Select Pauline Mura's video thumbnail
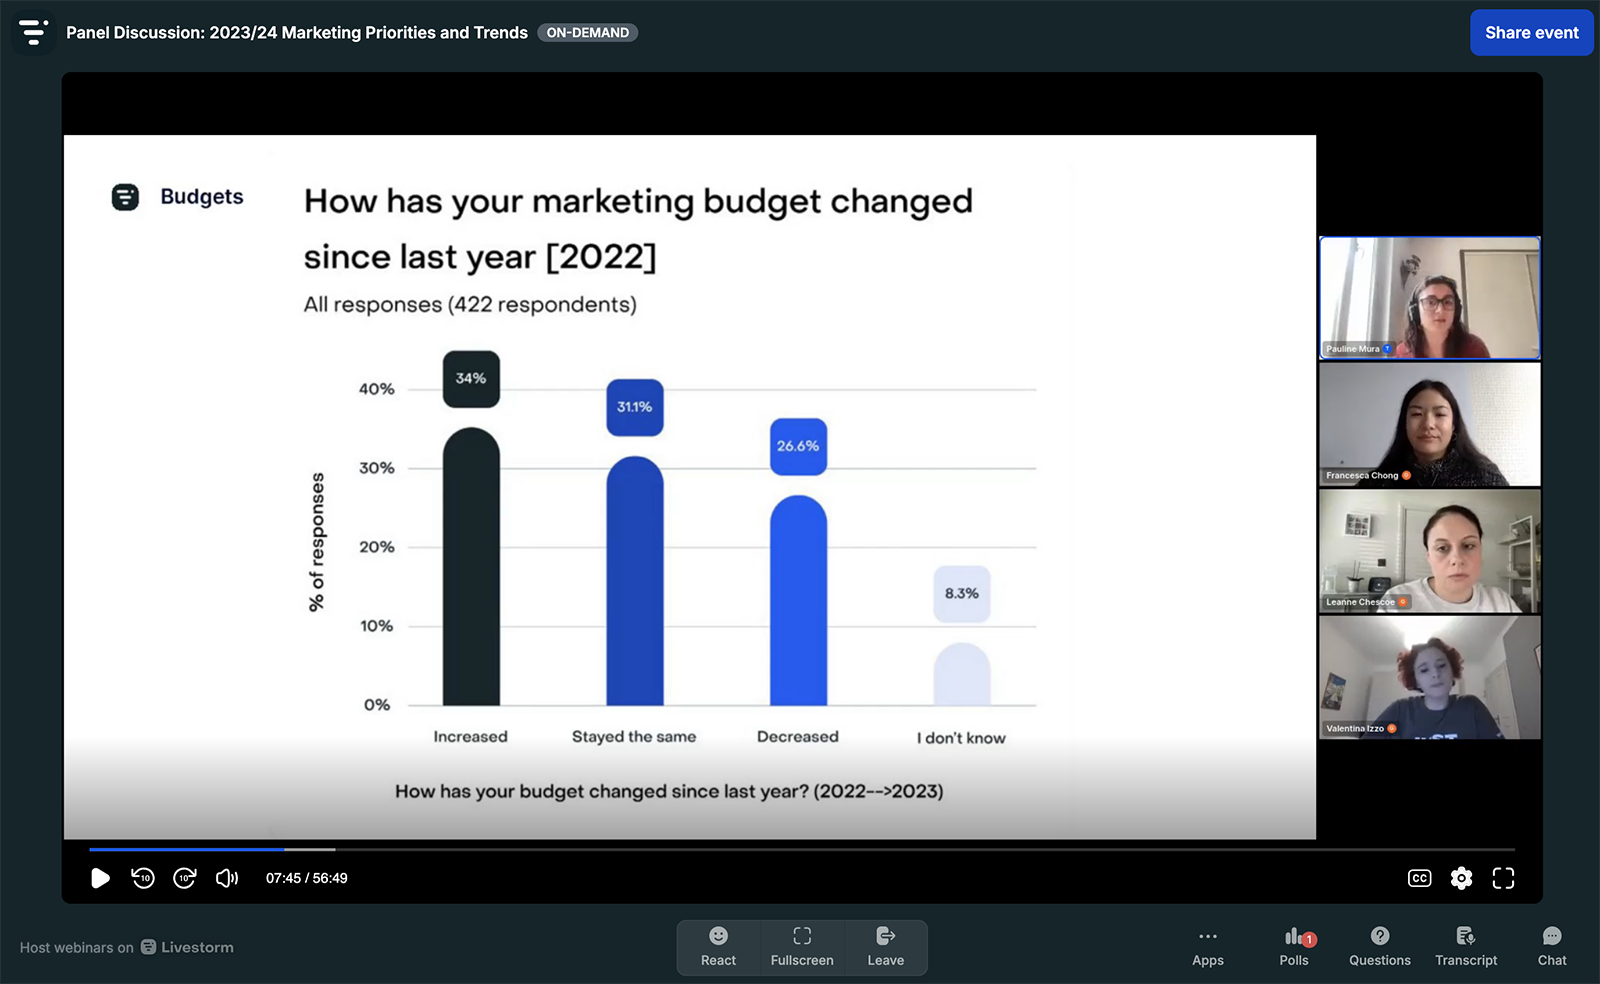Viewport: 1600px width, 984px height. click(1430, 298)
